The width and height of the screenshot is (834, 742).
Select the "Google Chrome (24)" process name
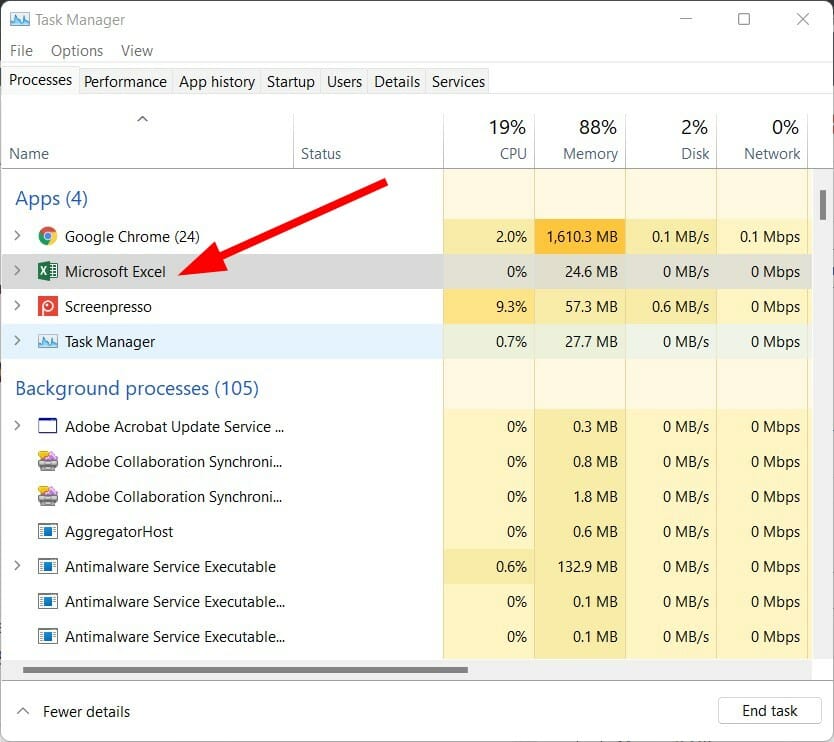tap(132, 237)
